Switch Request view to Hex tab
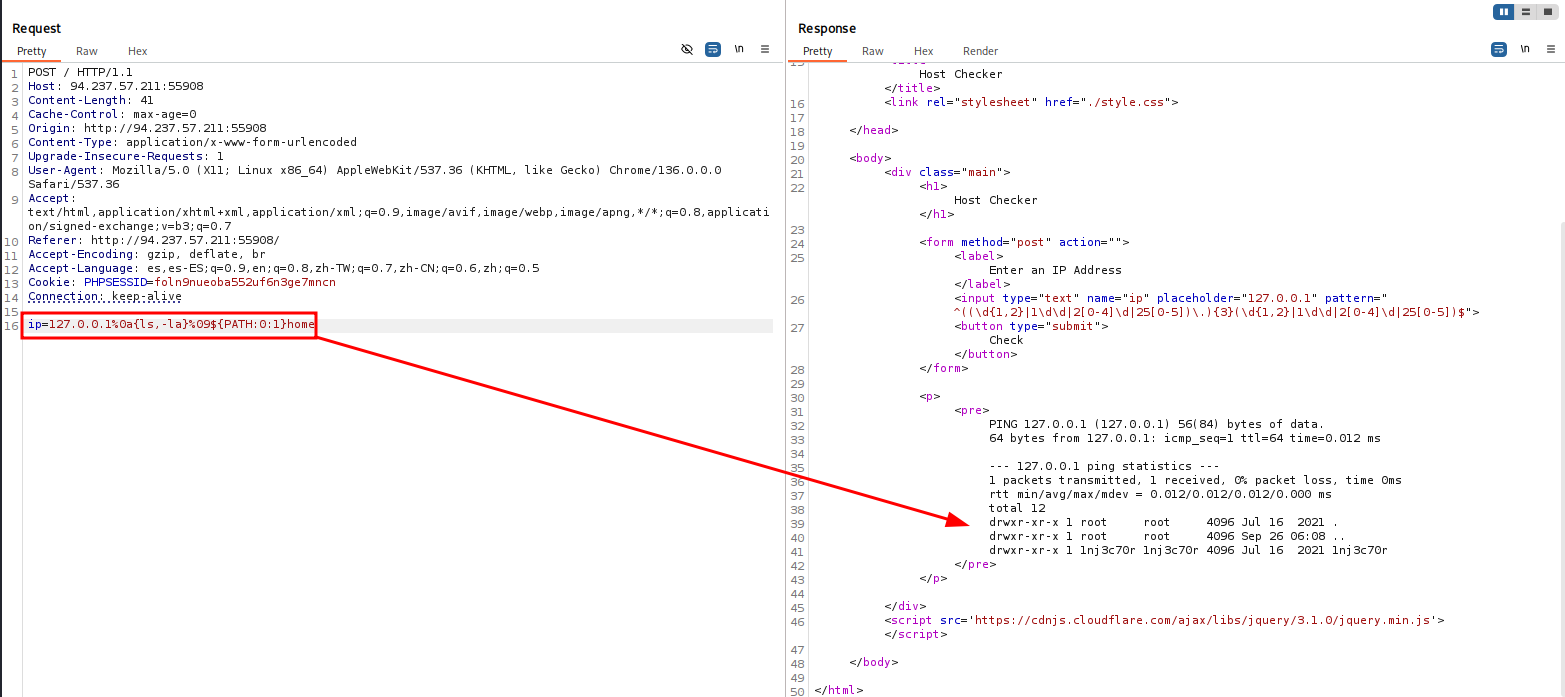 (137, 51)
